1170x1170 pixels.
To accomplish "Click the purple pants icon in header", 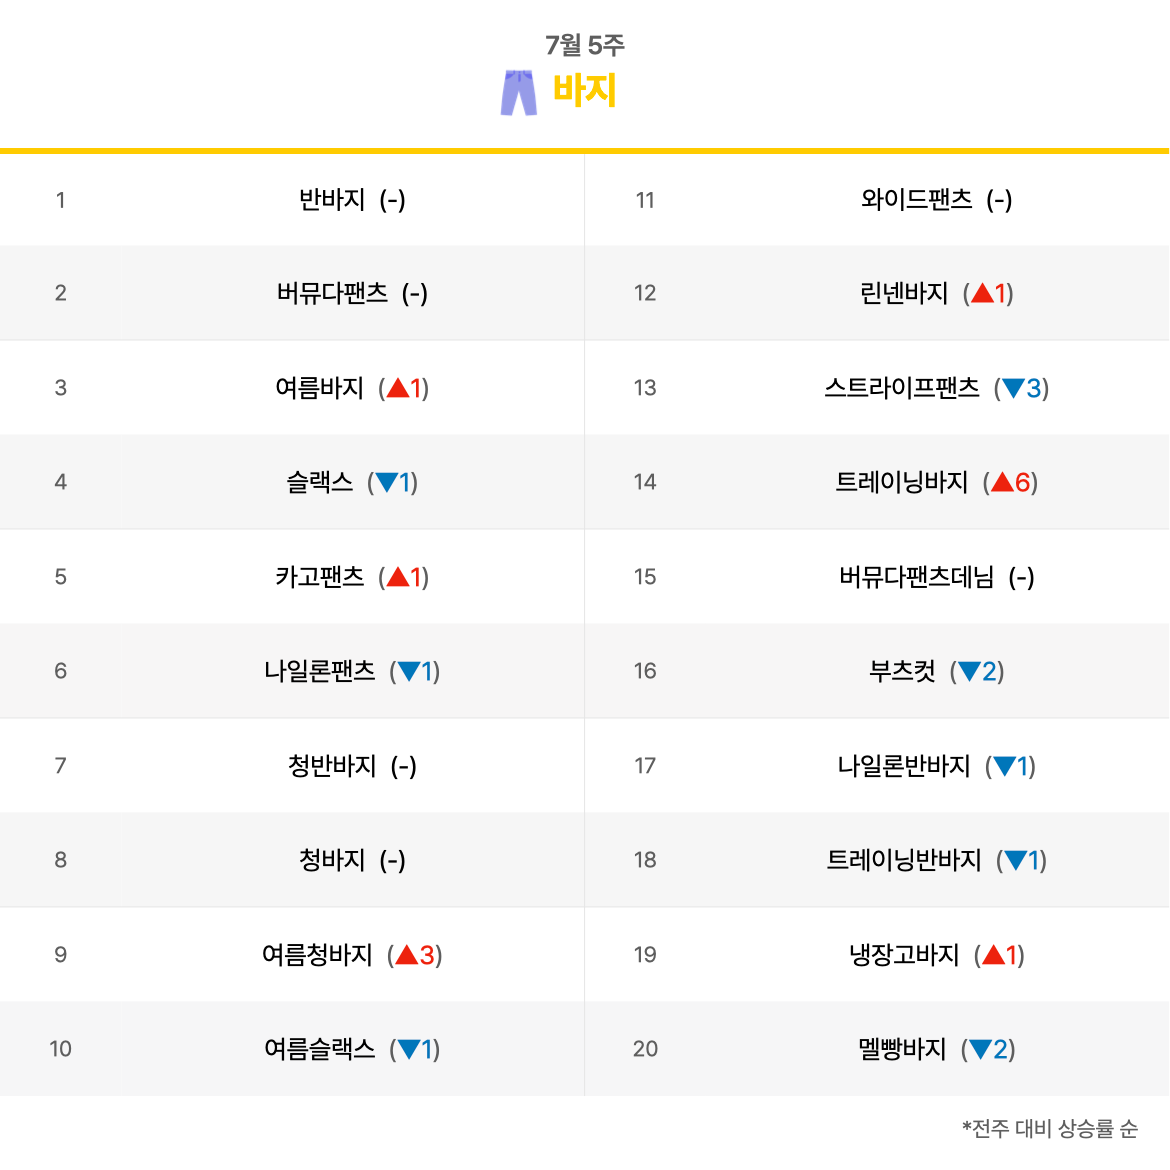I will [x=519, y=93].
